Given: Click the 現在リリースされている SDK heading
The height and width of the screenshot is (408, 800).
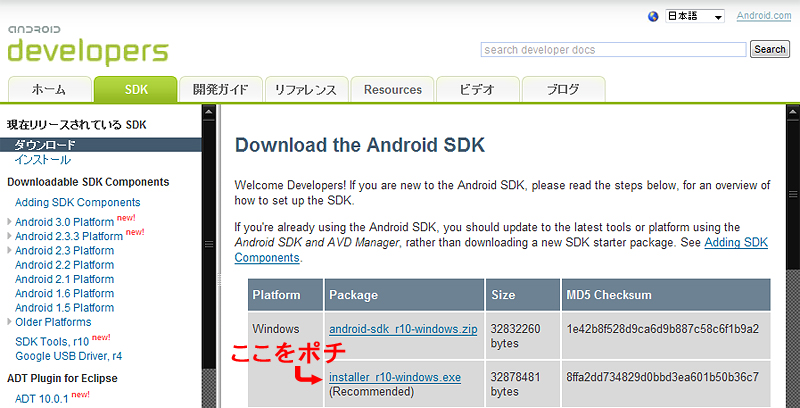Looking at the screenshot, I should [77, 125].
